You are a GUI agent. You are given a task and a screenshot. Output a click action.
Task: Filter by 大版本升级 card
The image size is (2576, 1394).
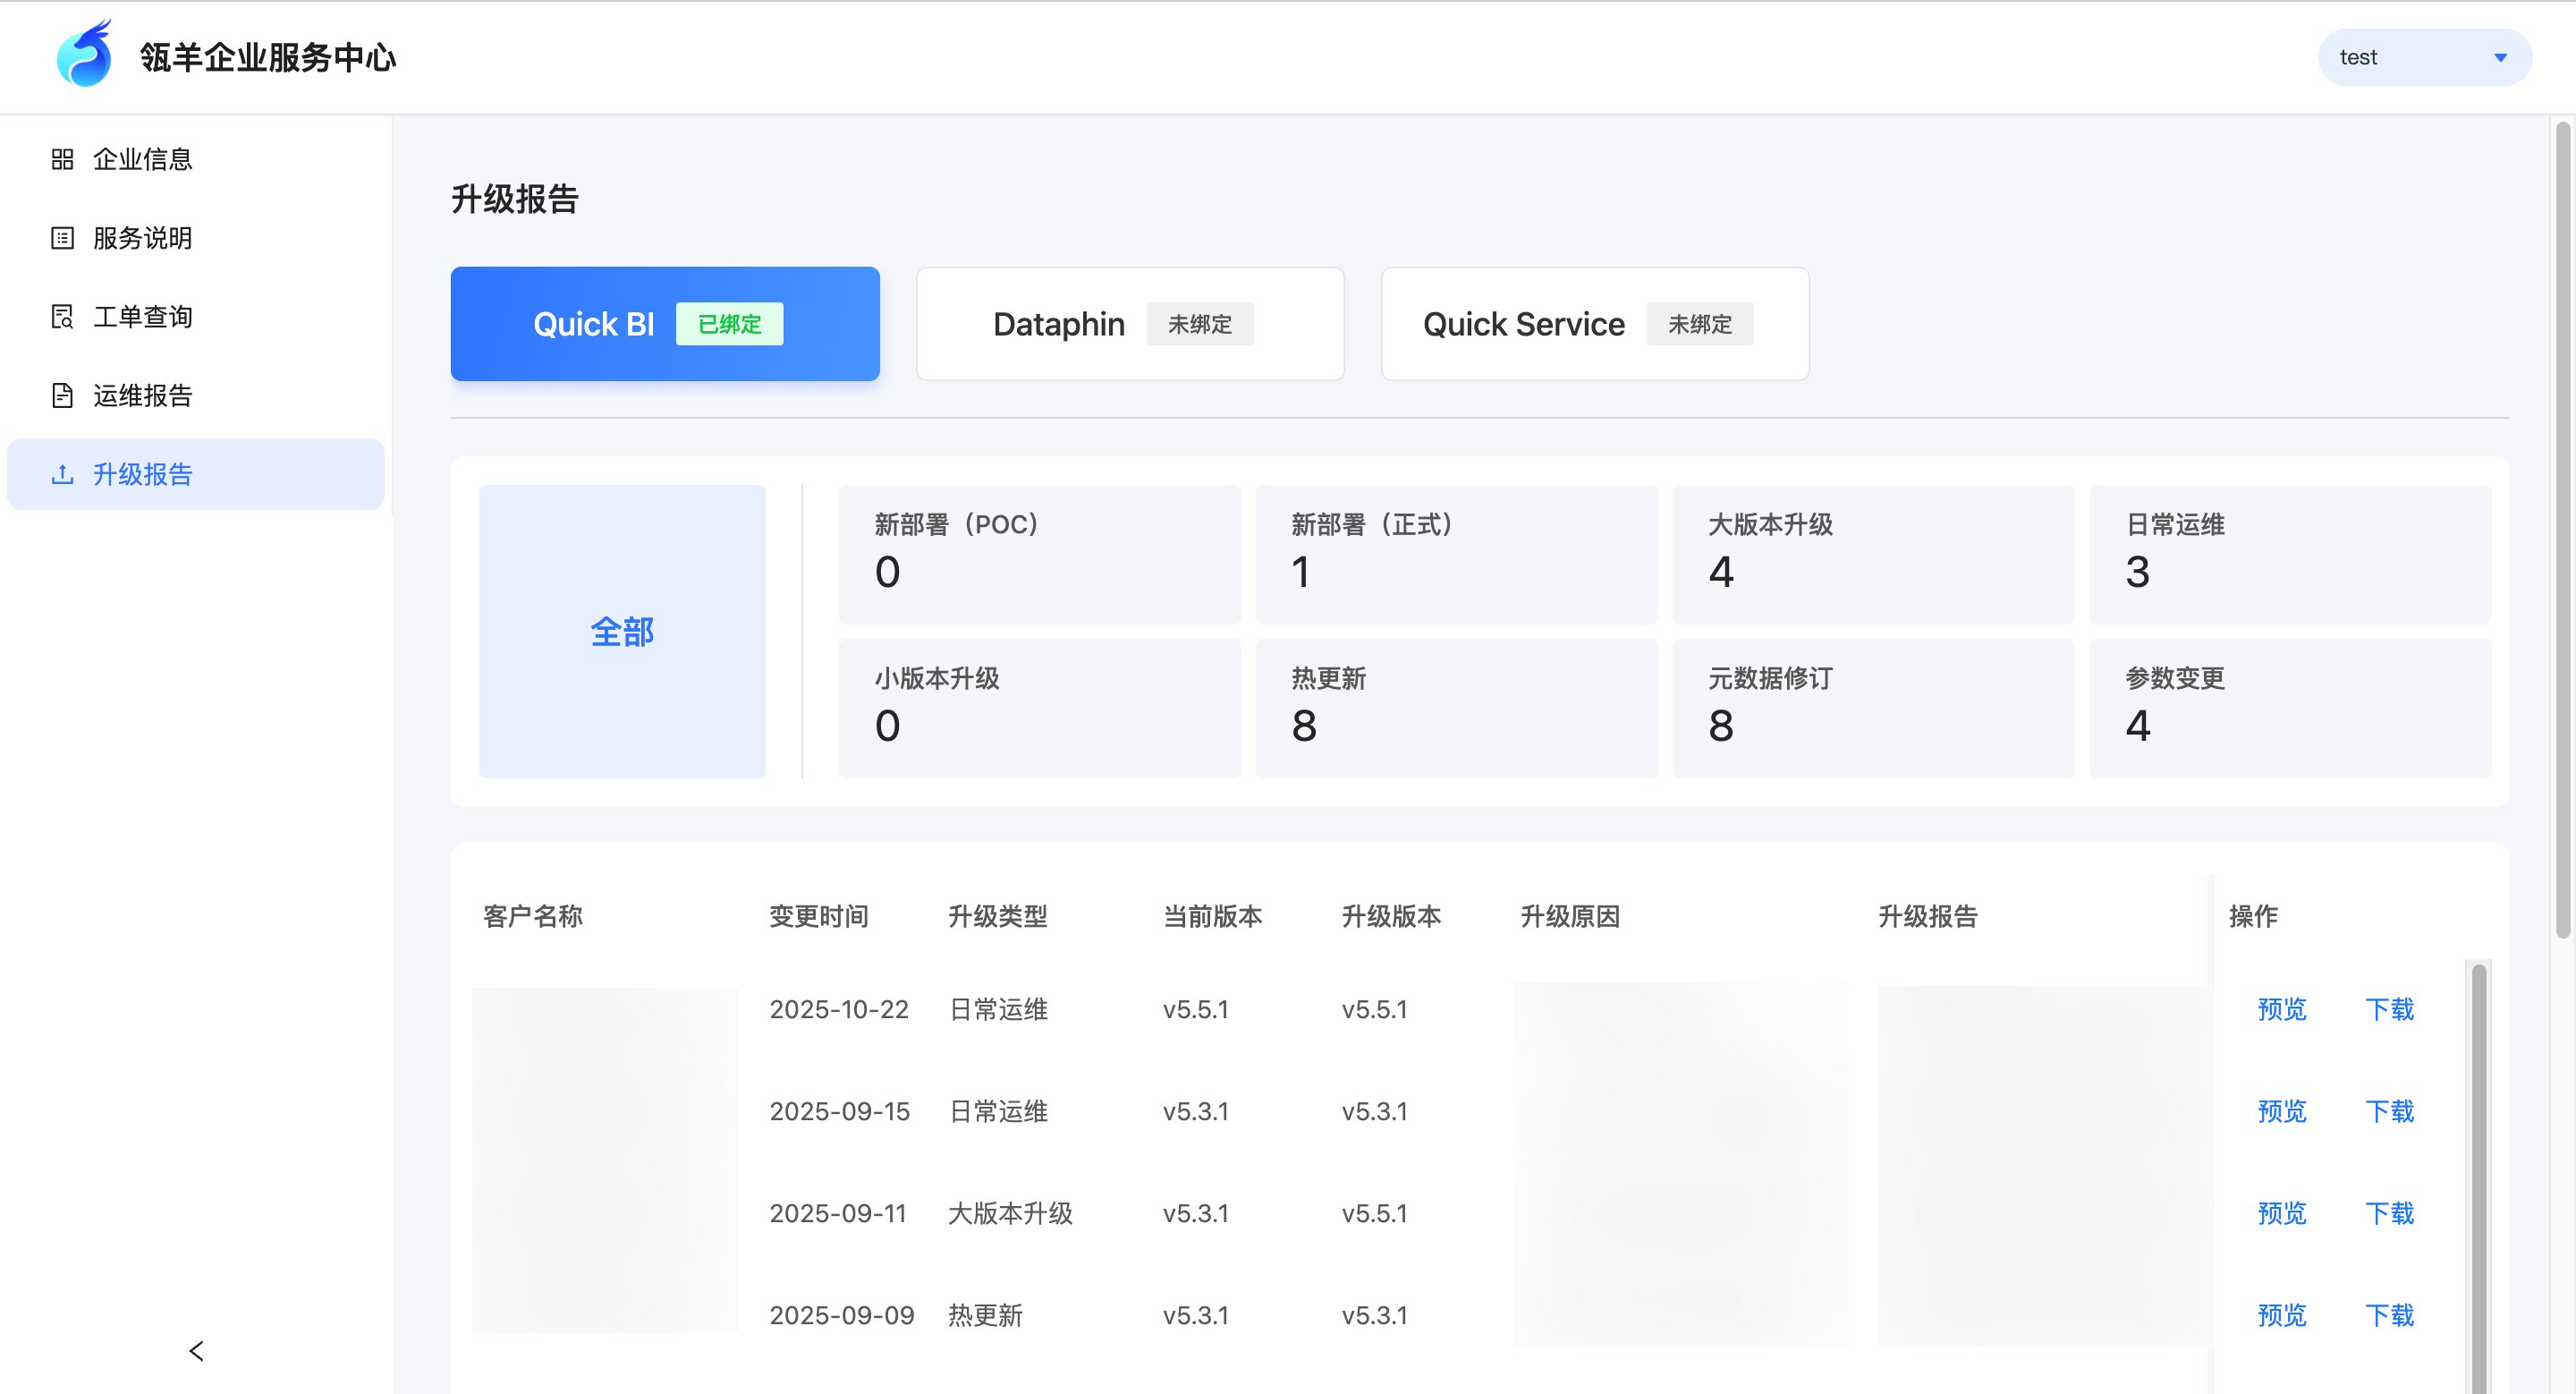coord(1872,554)
